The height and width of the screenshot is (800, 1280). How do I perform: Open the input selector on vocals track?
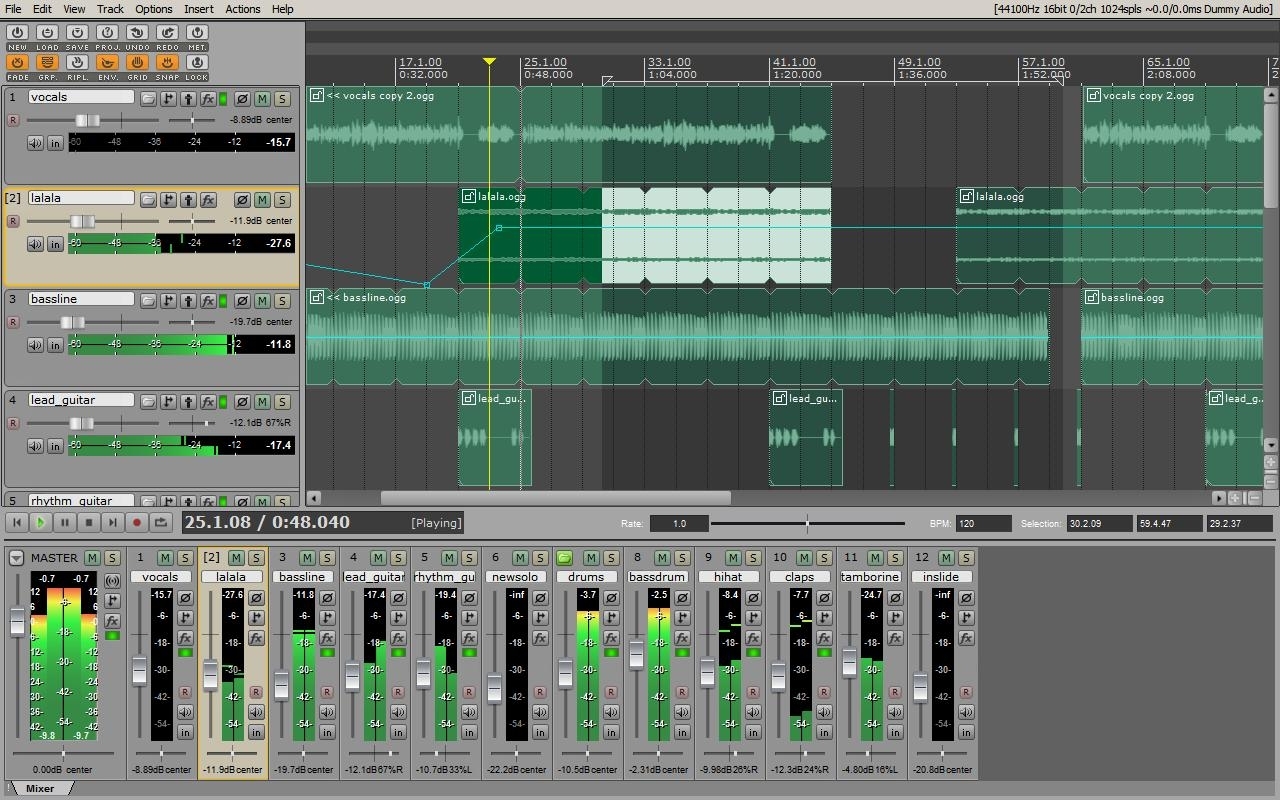click(x=55, y=143)
